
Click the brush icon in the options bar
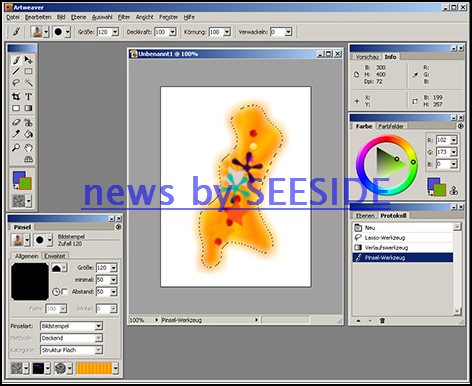click(x=16, y=32)
